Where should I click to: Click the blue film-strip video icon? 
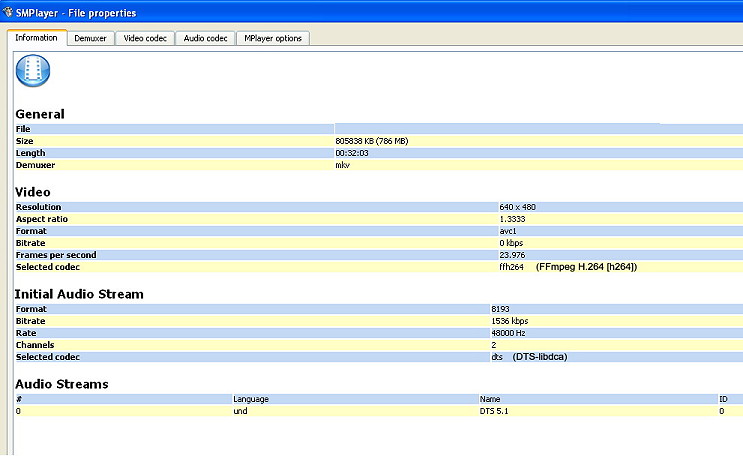click(33, 71)
